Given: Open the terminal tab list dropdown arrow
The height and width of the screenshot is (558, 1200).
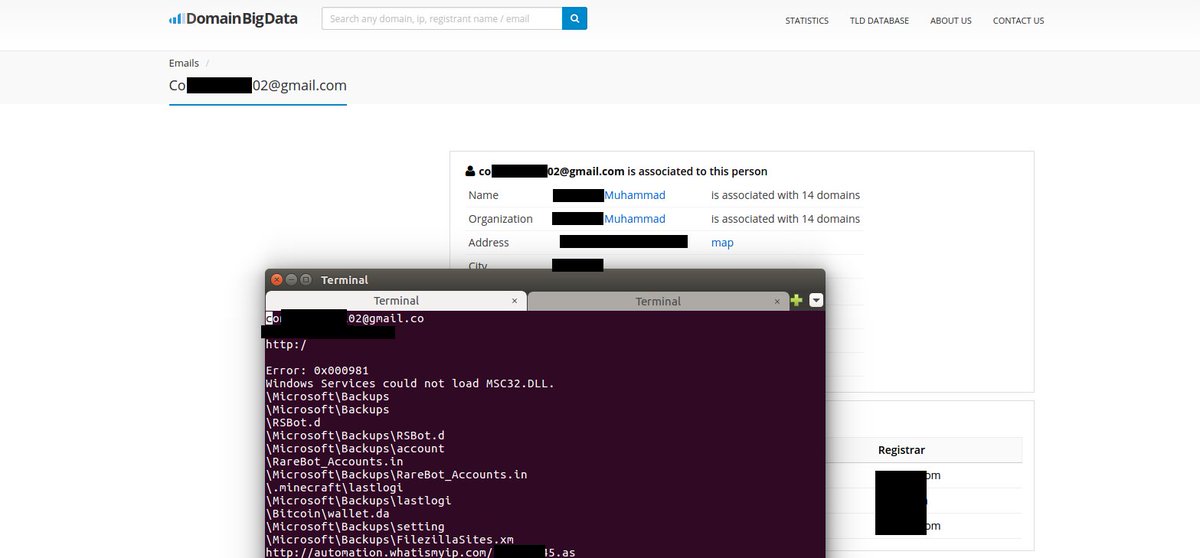Looking at the screenshot, I should 816,300.
